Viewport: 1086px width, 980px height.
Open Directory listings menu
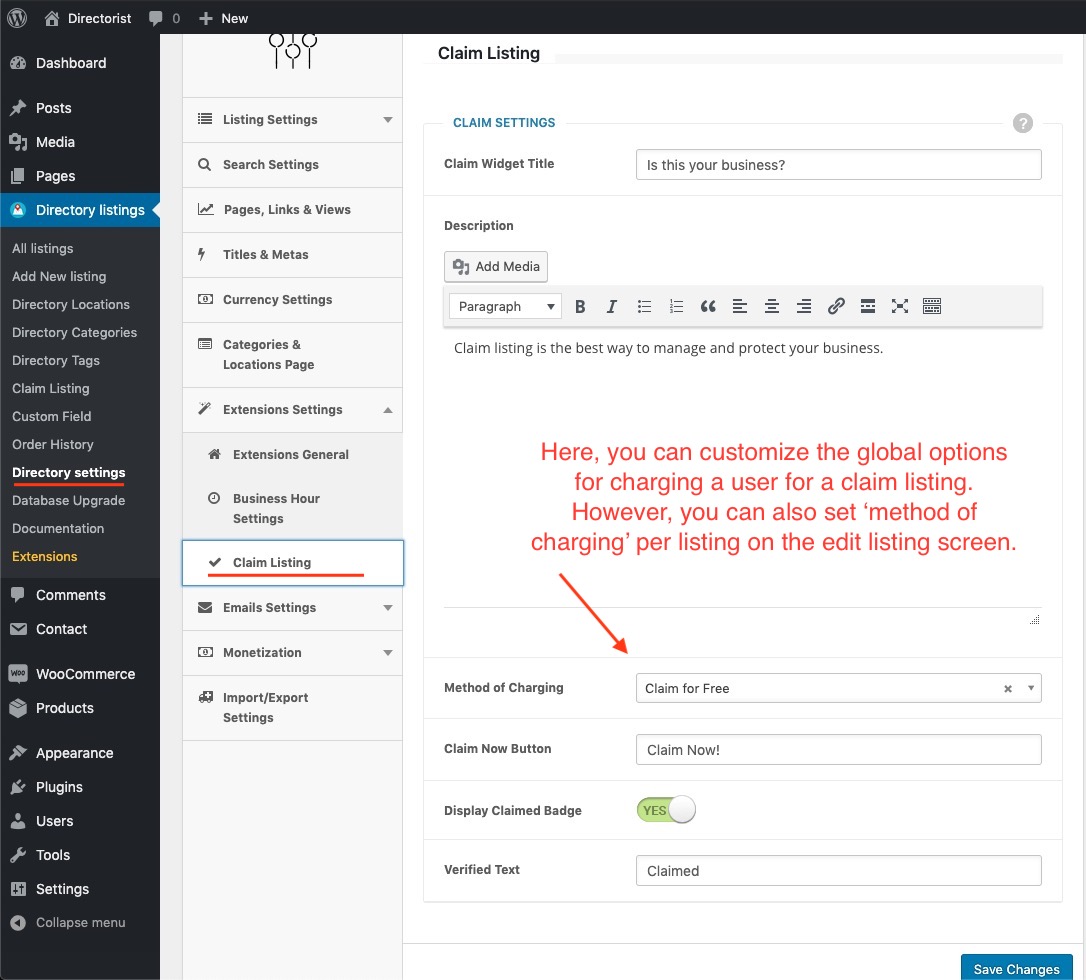(80, 210)
